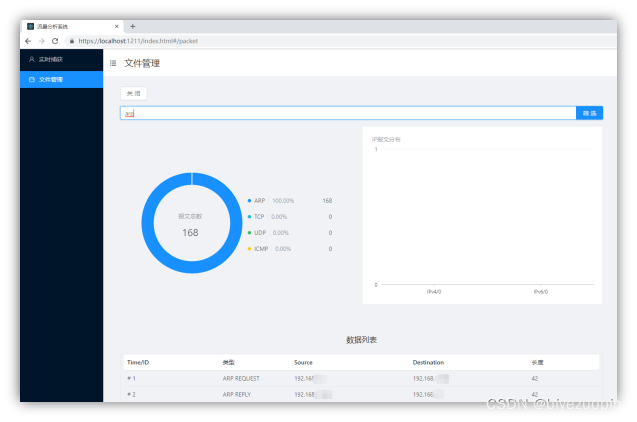The image size is (637, 422).
Task: View site info via the lock icon
Action: (72, 41)
